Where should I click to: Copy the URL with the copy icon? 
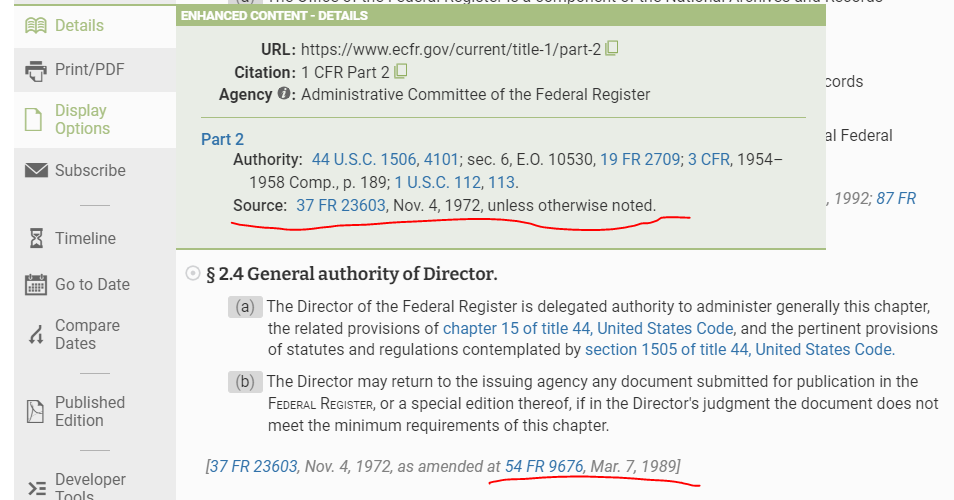(612, 48)
